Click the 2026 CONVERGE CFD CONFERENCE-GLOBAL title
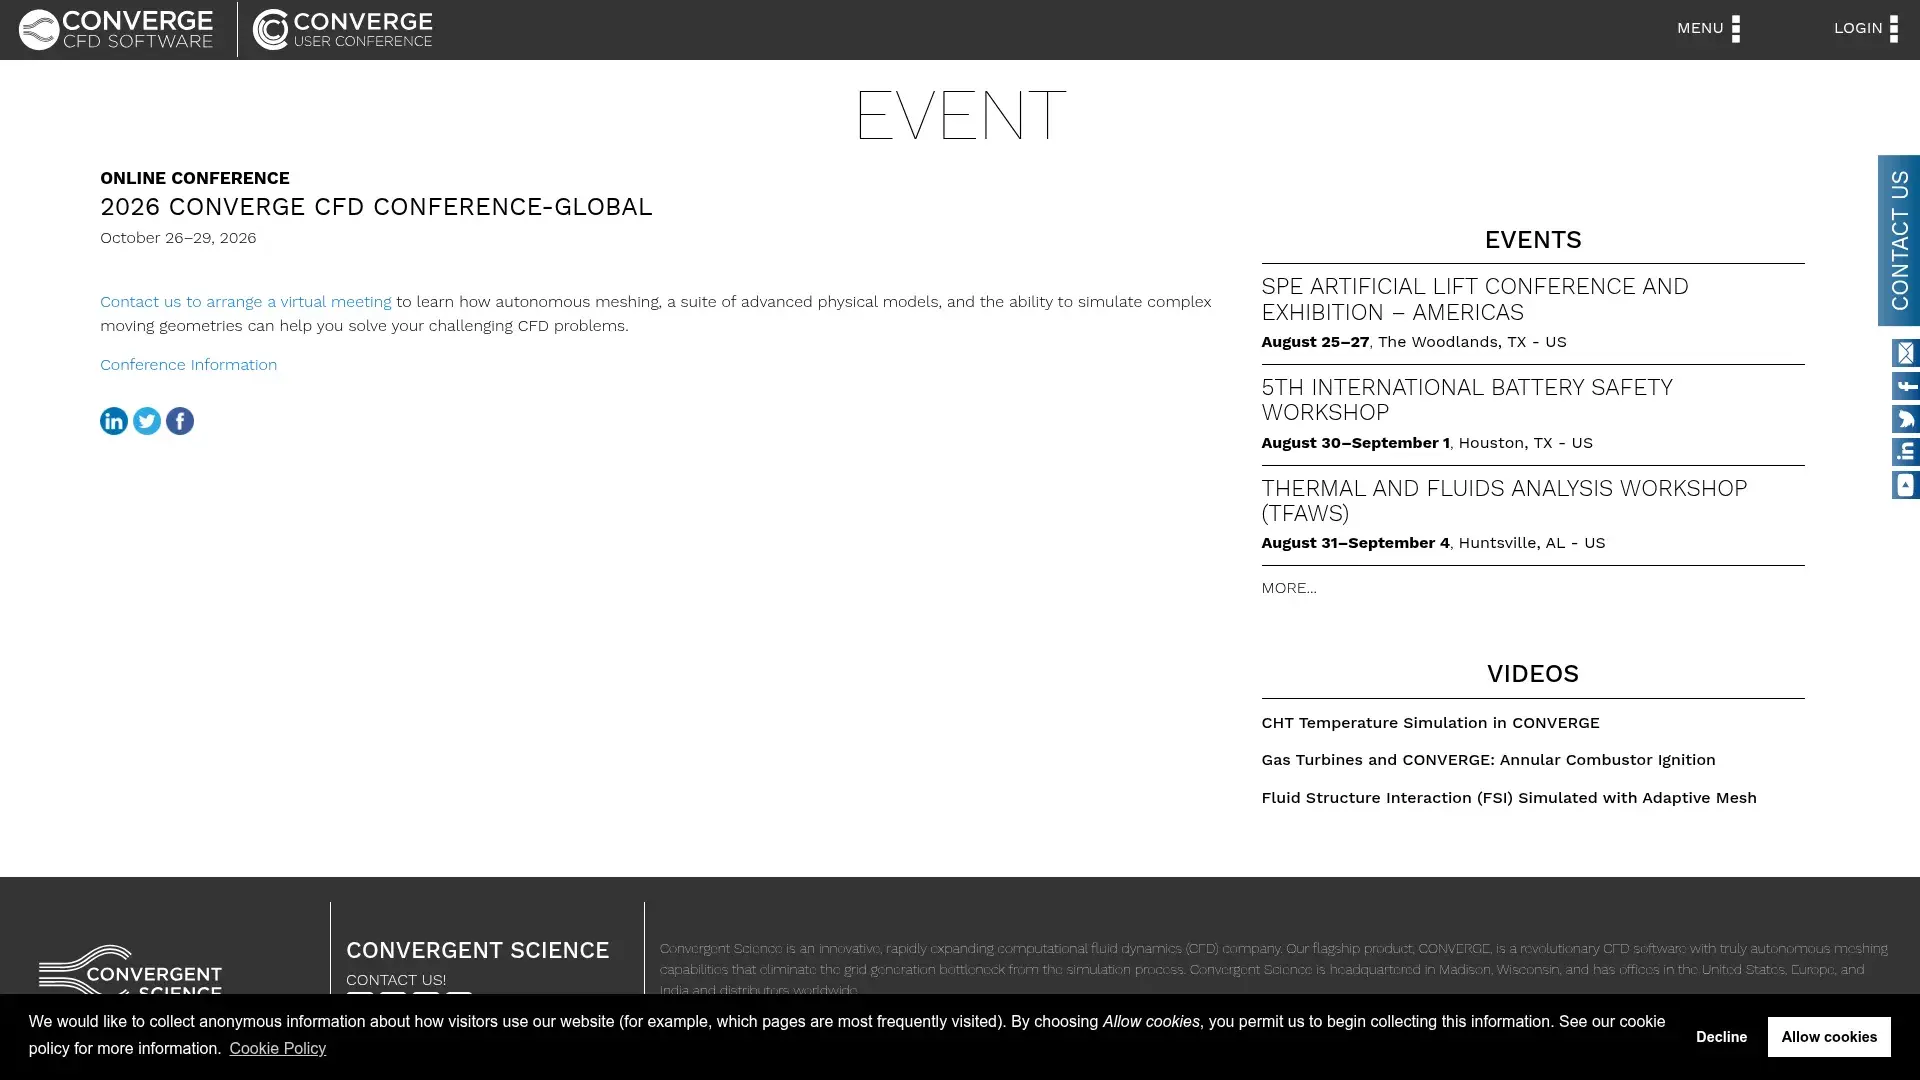 click(x=376, y=207)
